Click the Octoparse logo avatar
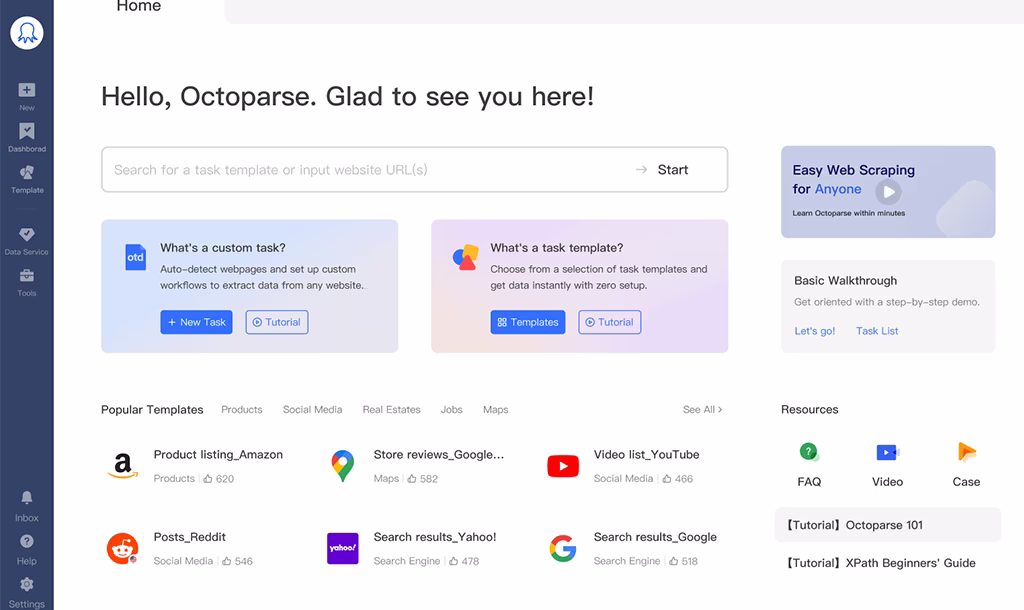Viewport: 1024px width, 610px height. coord(27,33)
